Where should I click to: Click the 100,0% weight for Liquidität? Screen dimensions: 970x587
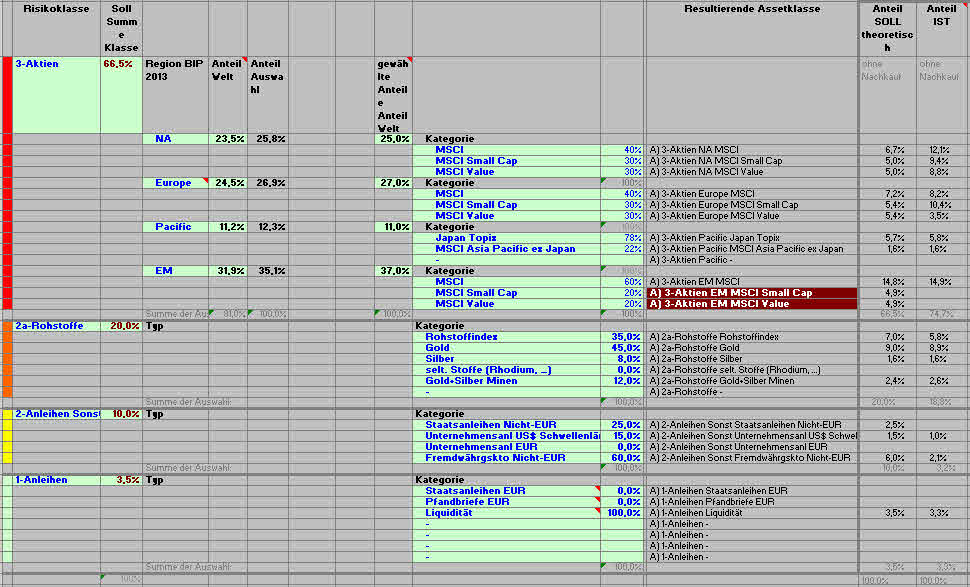[622, 513]
